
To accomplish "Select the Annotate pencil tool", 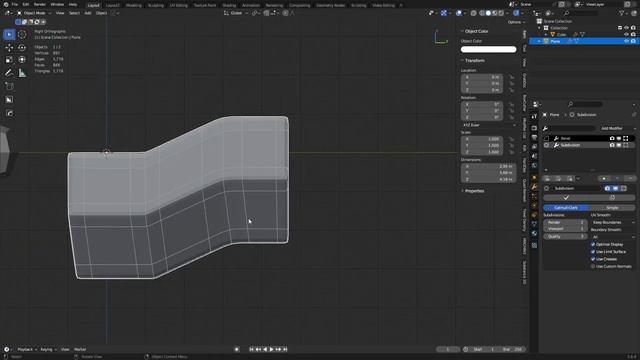I will point(9,73).
